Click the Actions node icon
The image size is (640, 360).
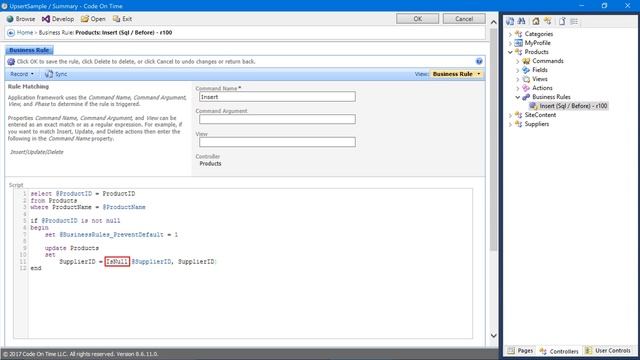coord(526,88)
